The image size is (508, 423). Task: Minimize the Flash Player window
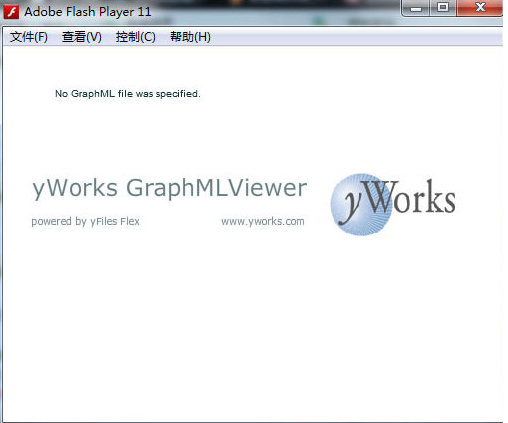(416, 8)
